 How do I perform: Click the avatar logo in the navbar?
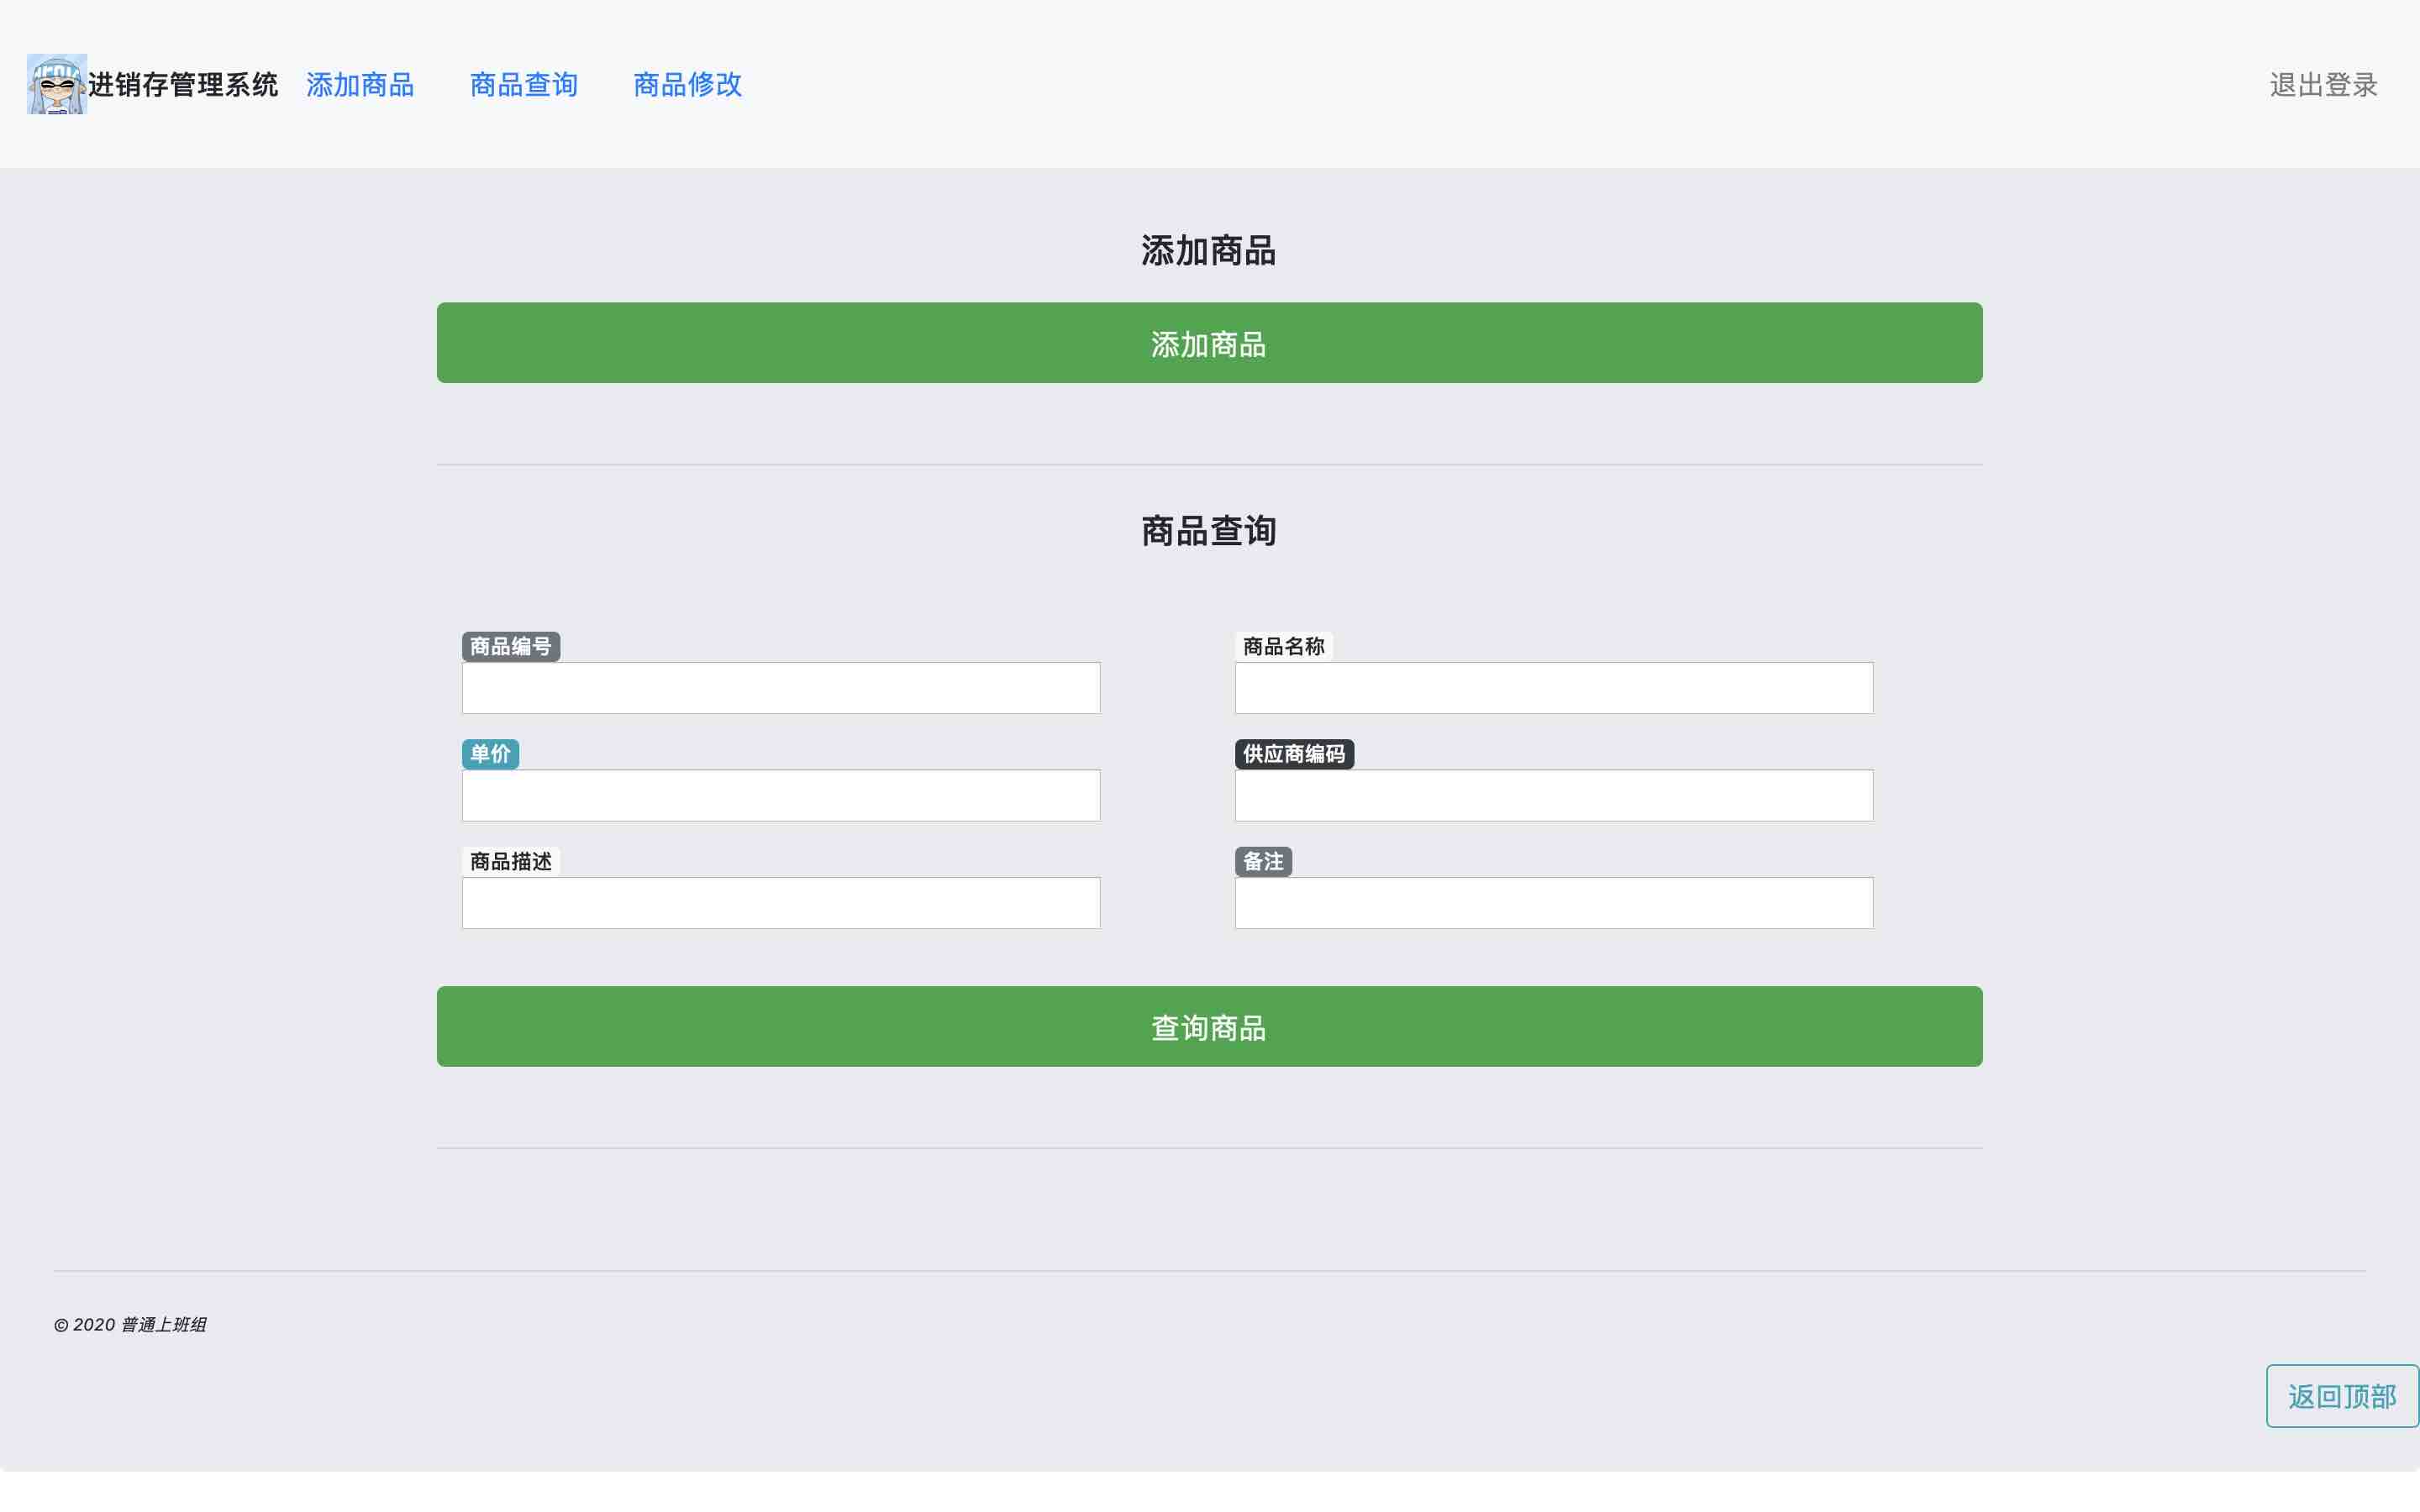pos(57,84)
